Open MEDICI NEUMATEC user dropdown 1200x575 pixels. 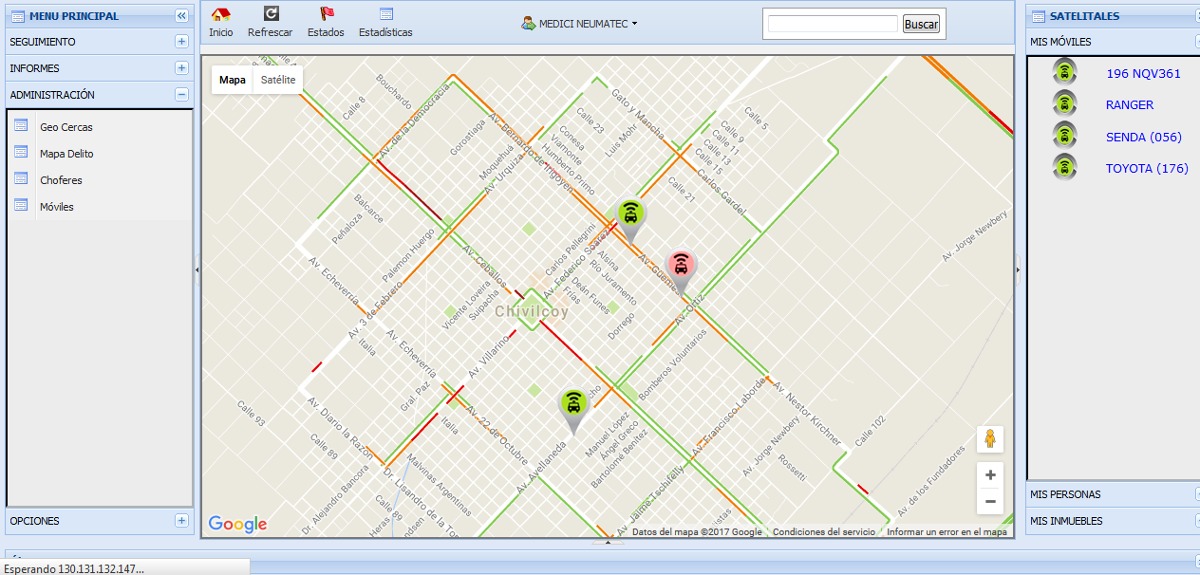579,23
